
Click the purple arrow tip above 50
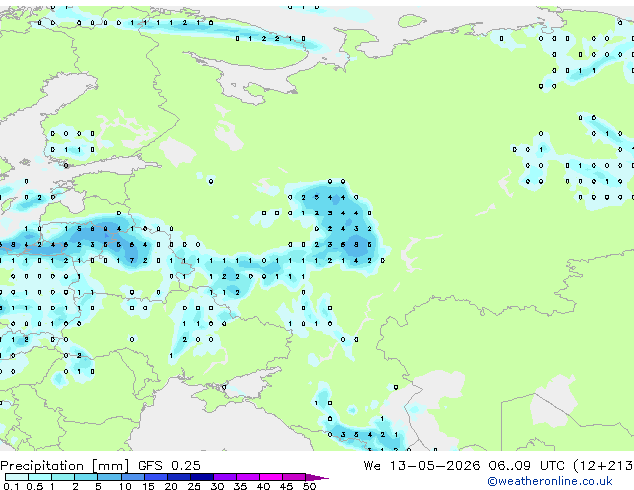point(317,477)
